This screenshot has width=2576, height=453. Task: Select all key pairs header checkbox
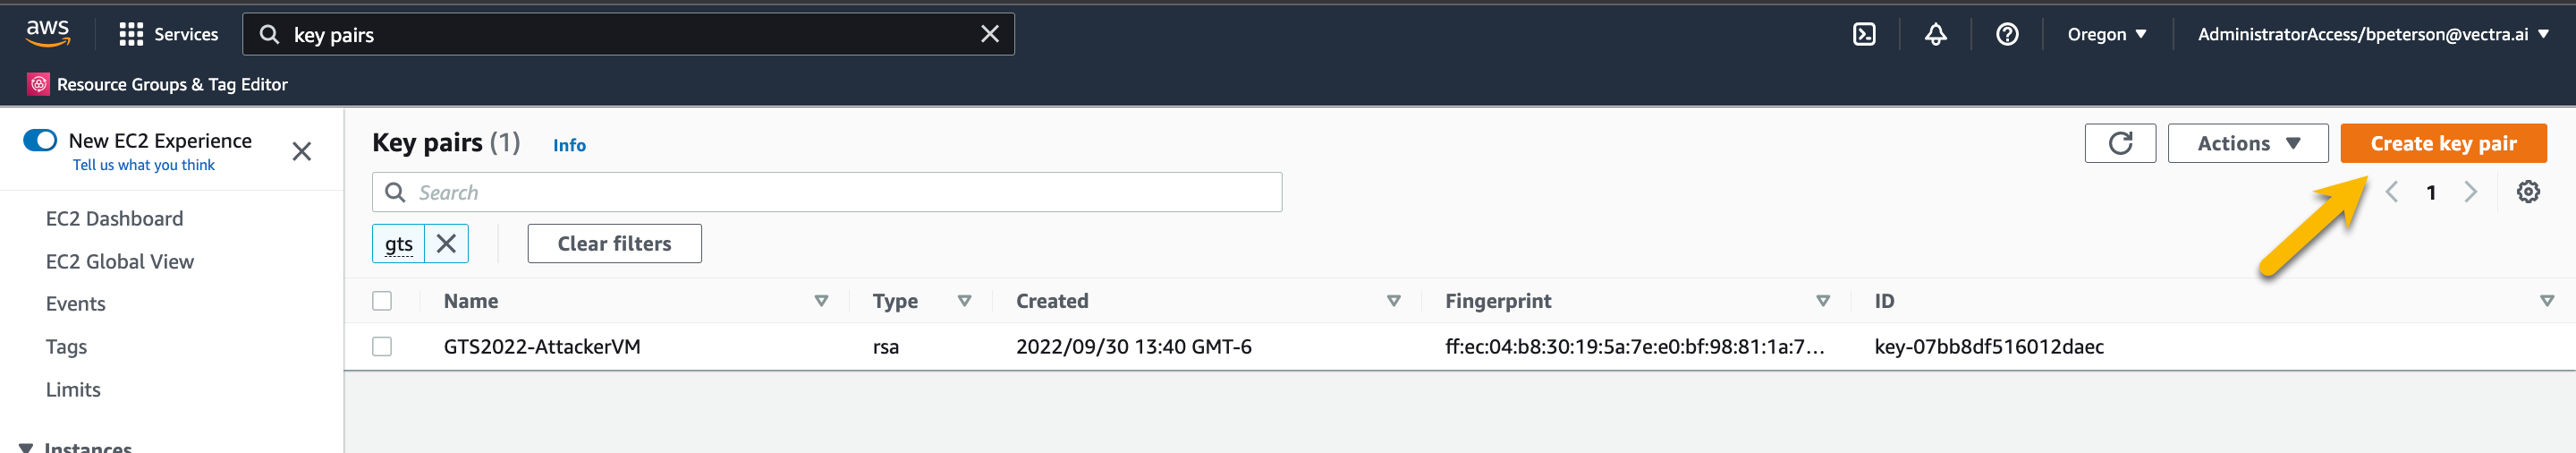(x=382, y=301)
